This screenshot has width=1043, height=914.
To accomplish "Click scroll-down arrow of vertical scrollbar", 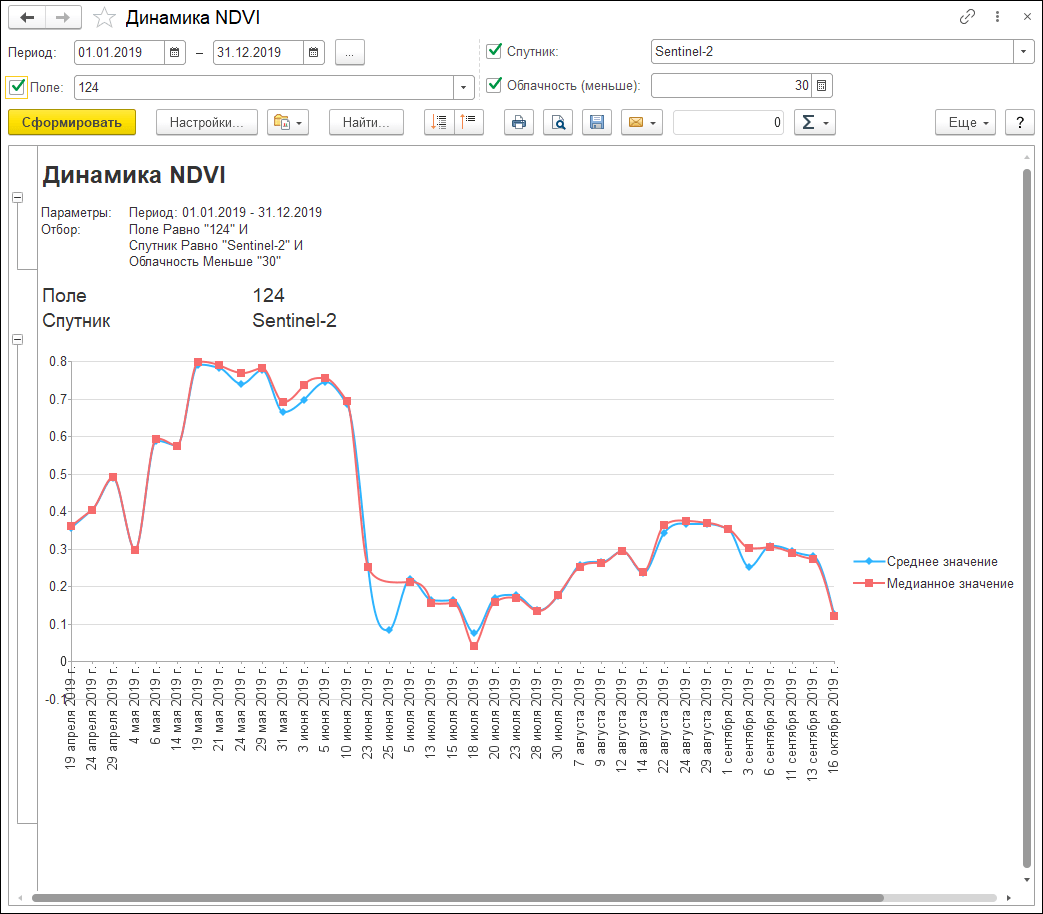I will pos(1027,879).
